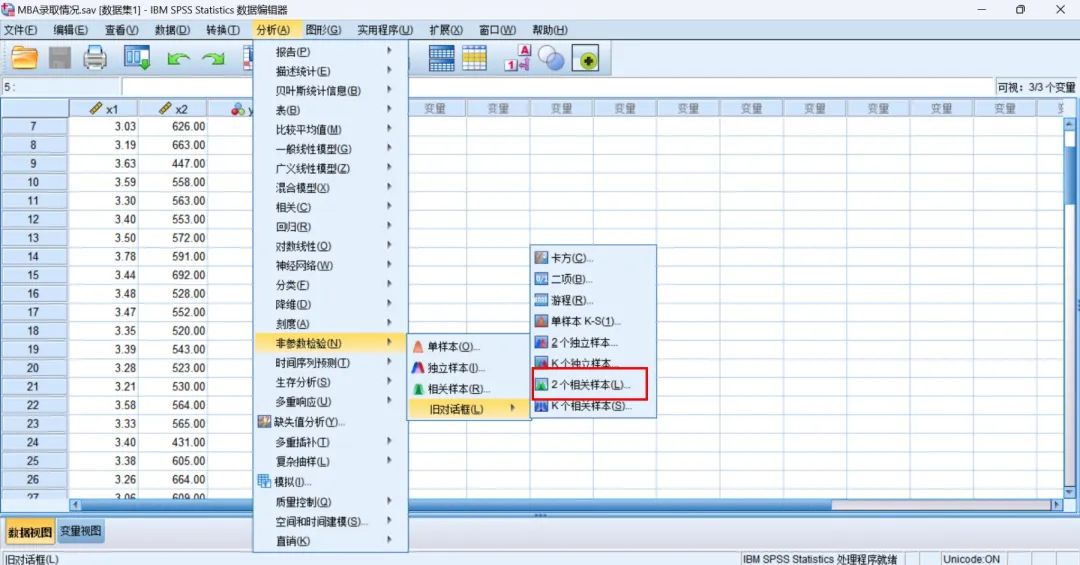Expand 生存分析(S) submenu

[x=331, y=382]
